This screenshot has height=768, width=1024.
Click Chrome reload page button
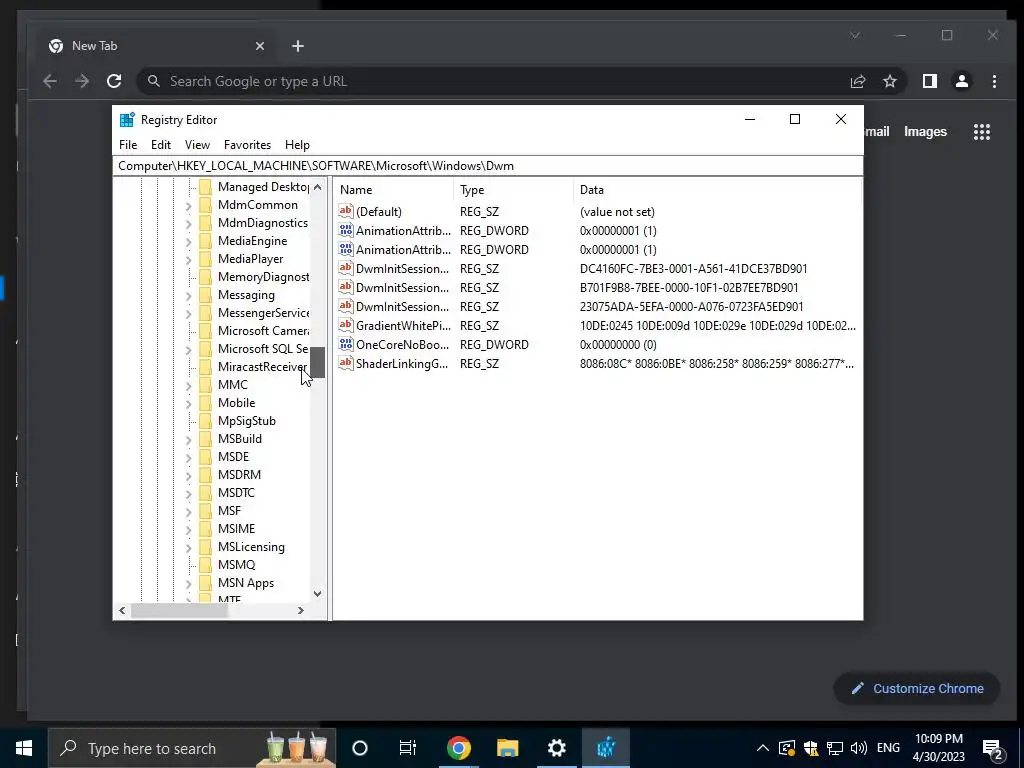114,81
